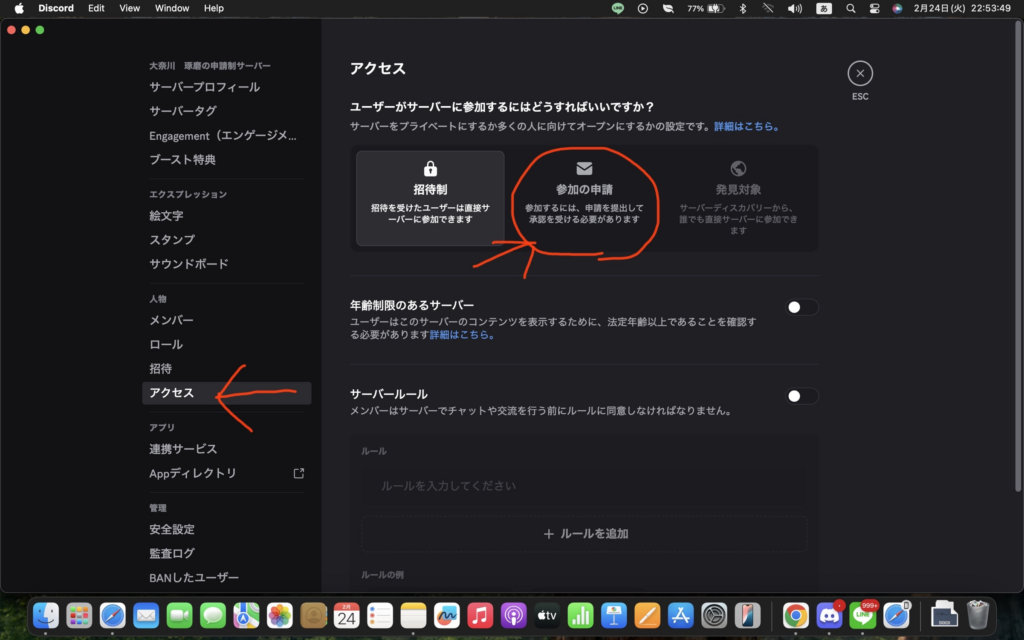Click the 発見対象 globe option card
1024x640 pixels.
(738, 198)
